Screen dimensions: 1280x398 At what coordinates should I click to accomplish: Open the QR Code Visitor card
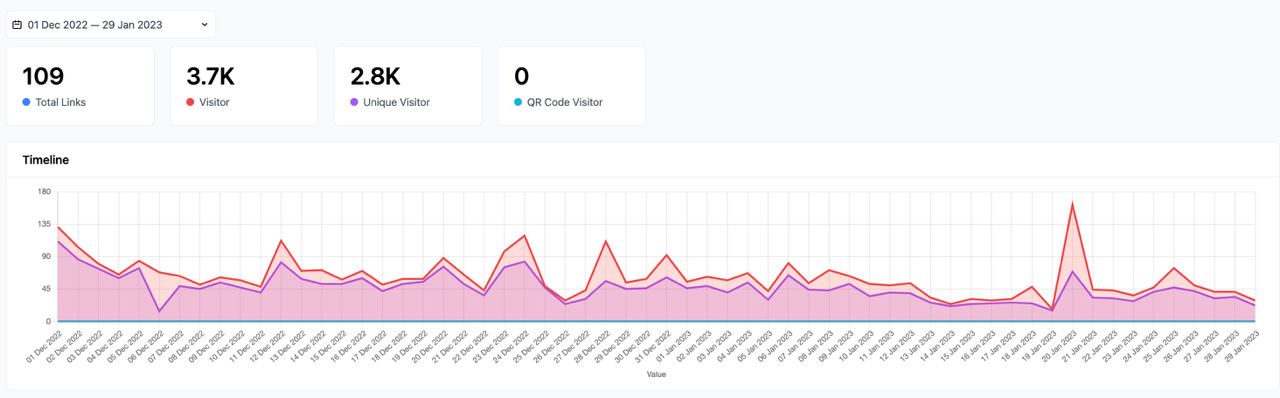point(572,86)
